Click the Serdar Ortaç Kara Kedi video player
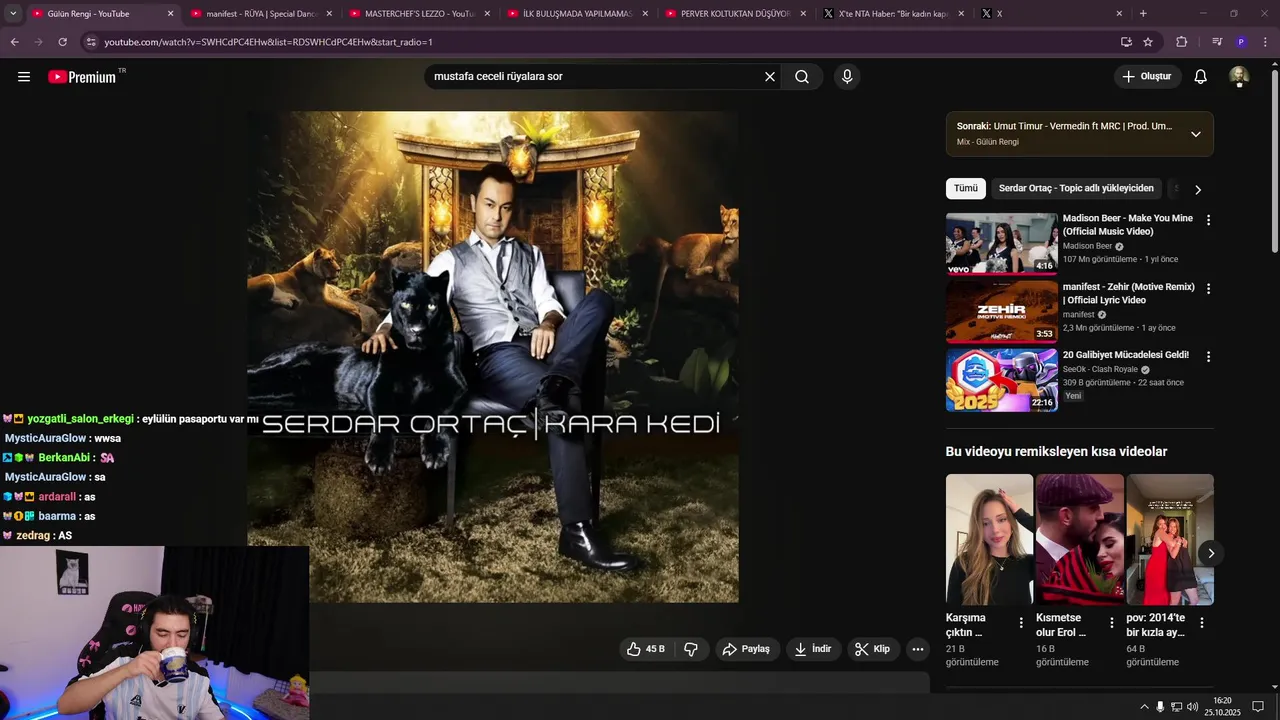 [493, 357]
